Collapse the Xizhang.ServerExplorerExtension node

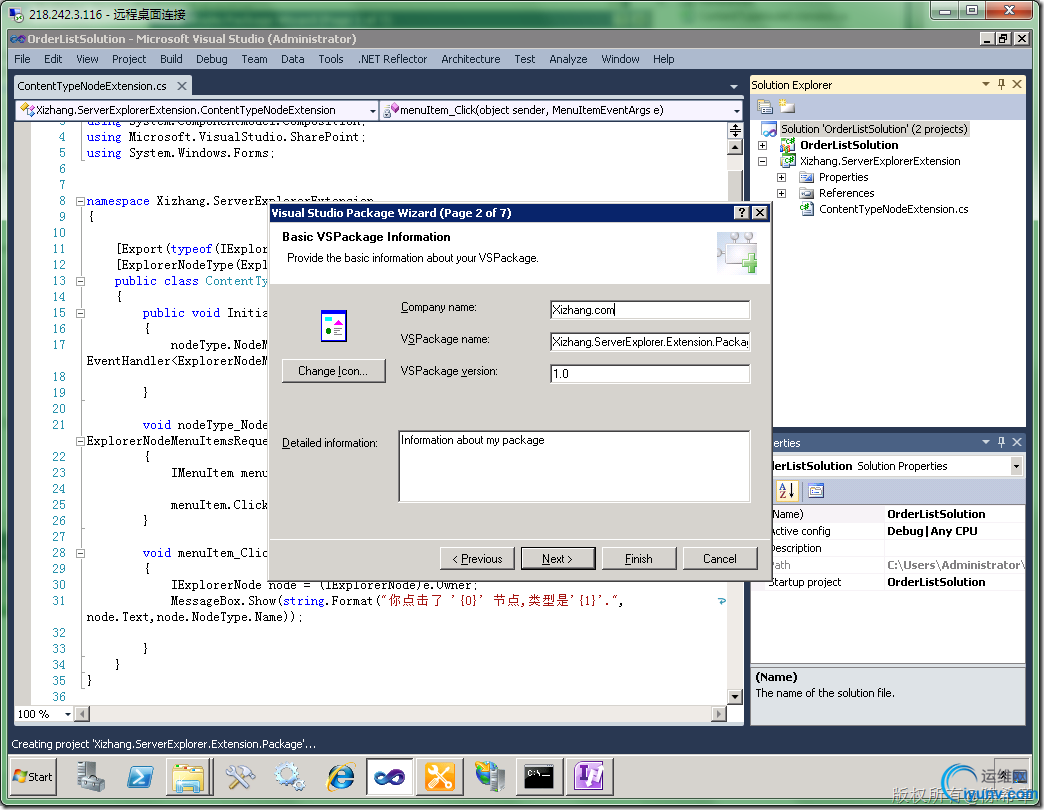click(x=763, y=161)
